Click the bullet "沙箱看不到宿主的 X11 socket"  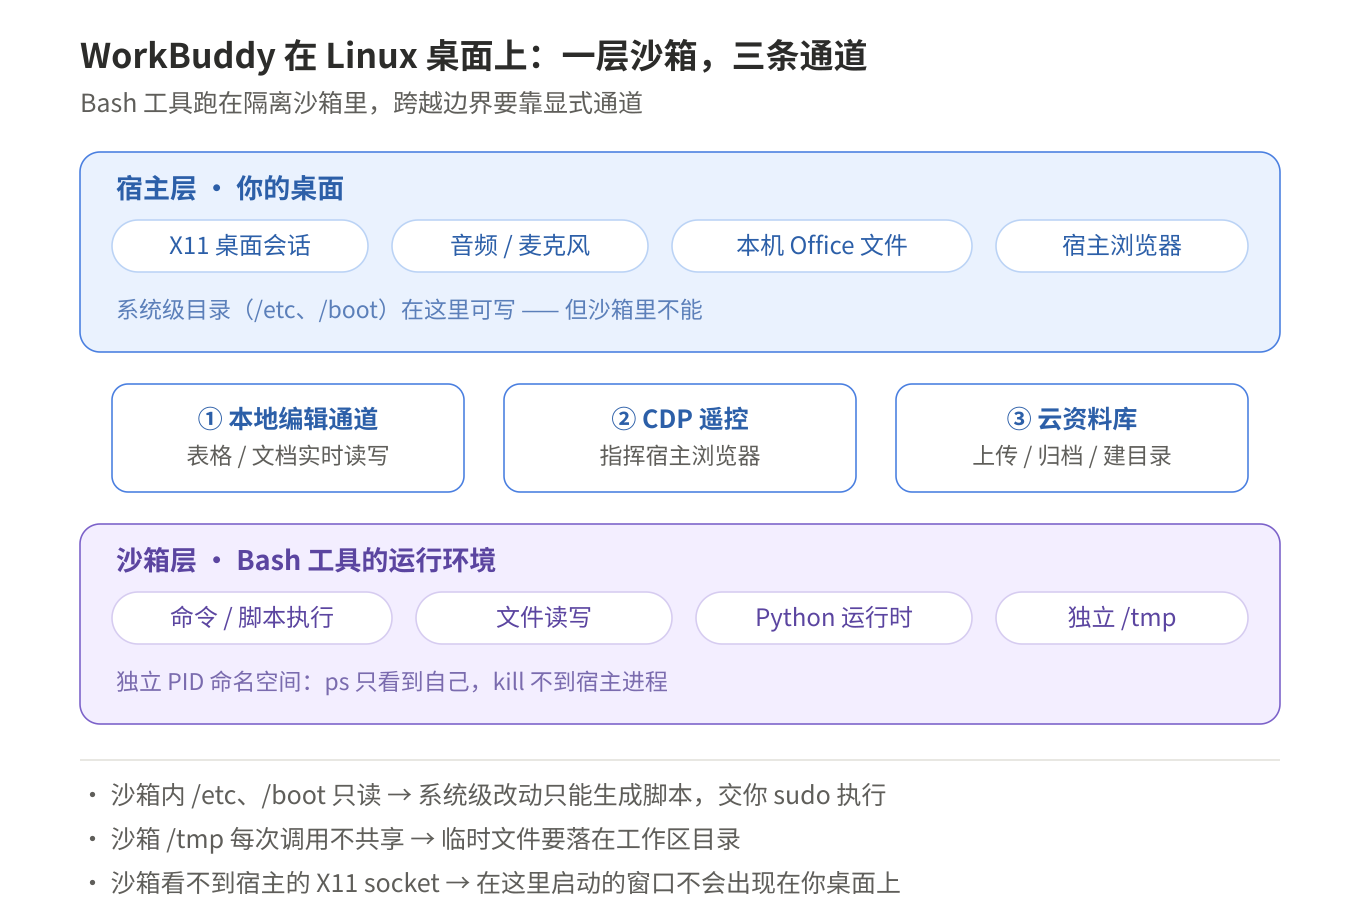tap(275, 883)
